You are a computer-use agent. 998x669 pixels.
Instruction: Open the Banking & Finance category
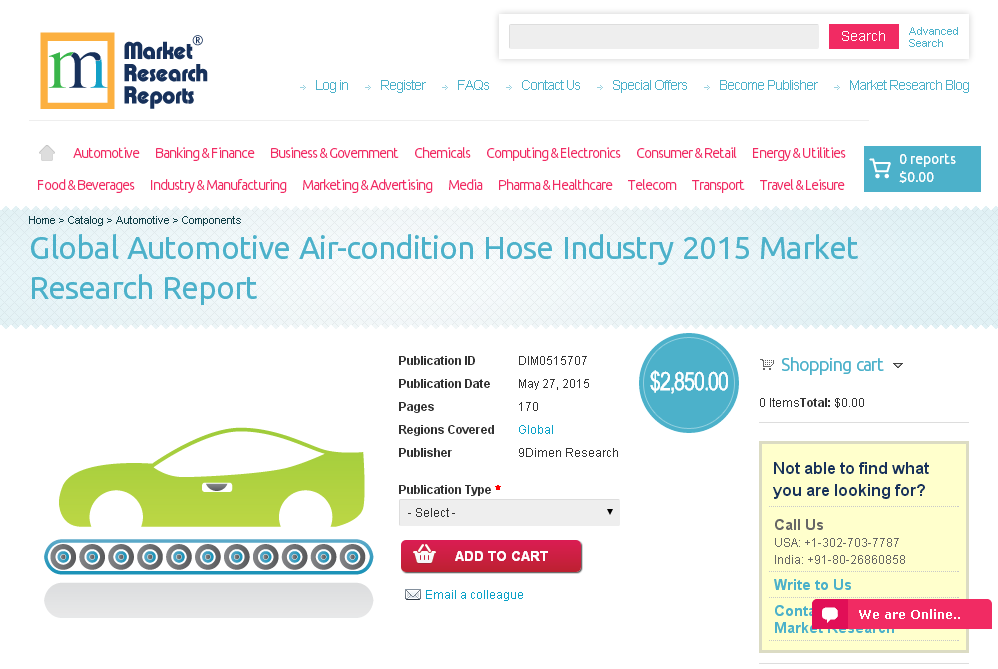point(204,152)
